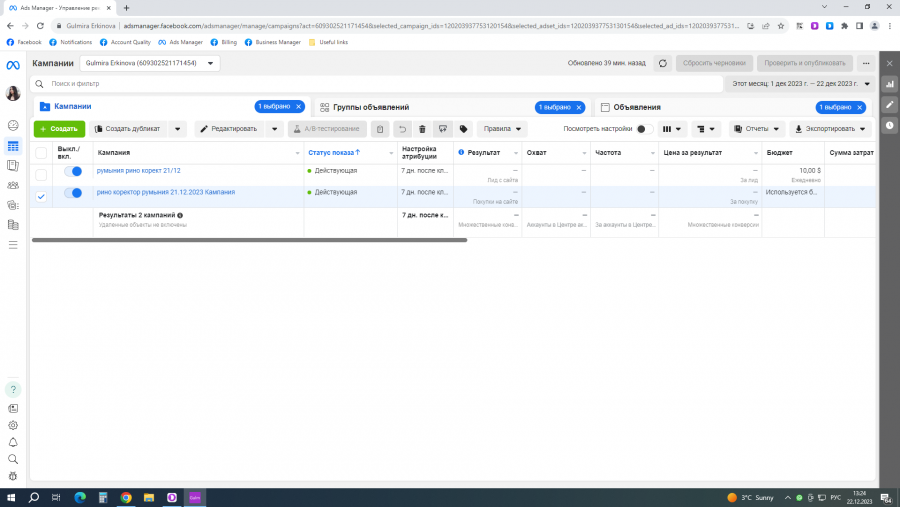Click the horizontal table scrollbar
This screenshot has width=900, height=507.
click(250, 240)
